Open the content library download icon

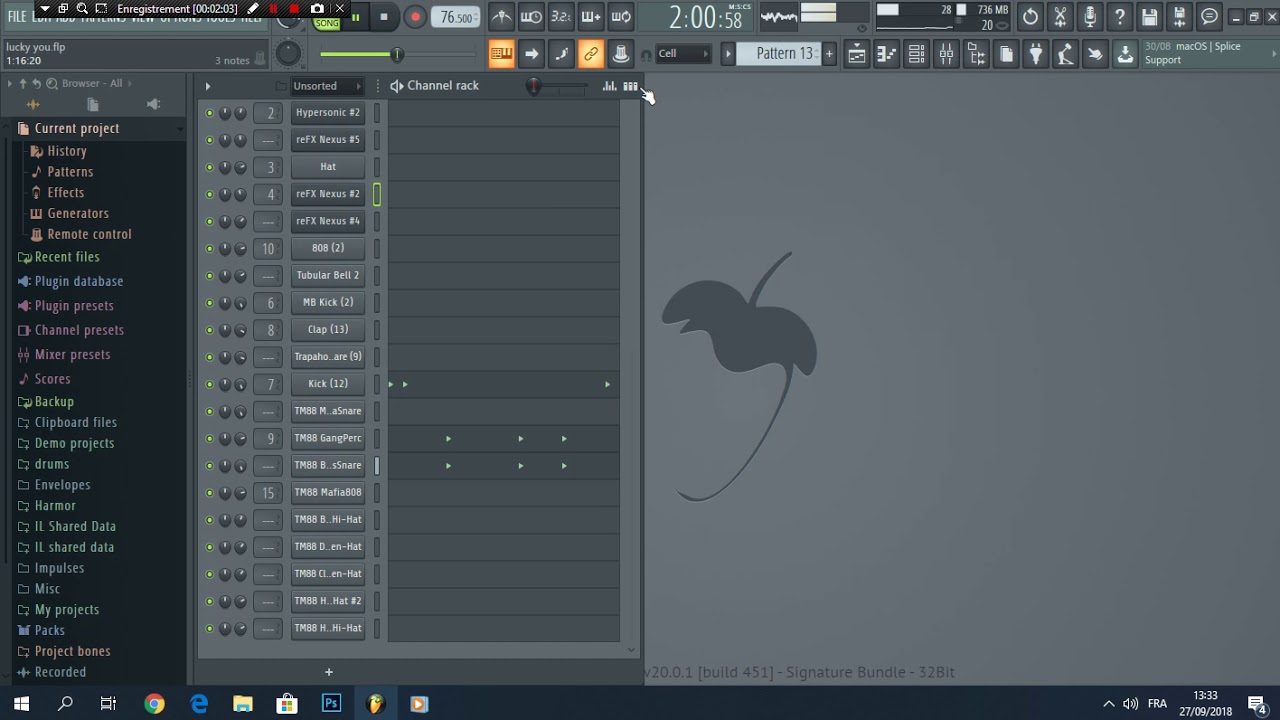1126,54
